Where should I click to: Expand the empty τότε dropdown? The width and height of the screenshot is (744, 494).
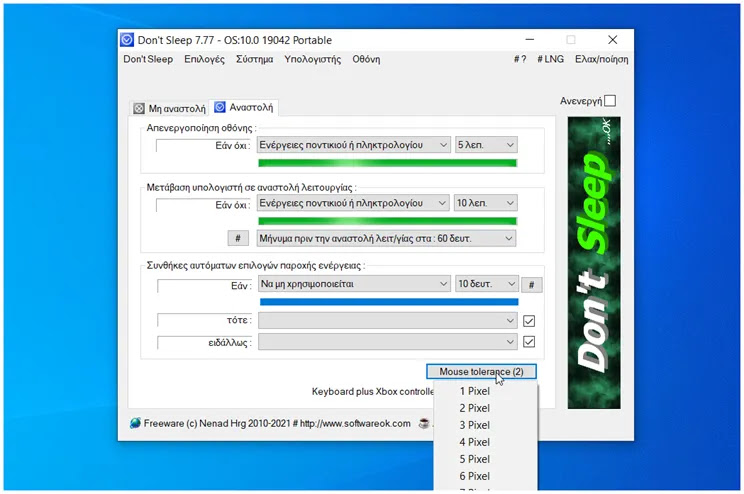click(388, 320)
